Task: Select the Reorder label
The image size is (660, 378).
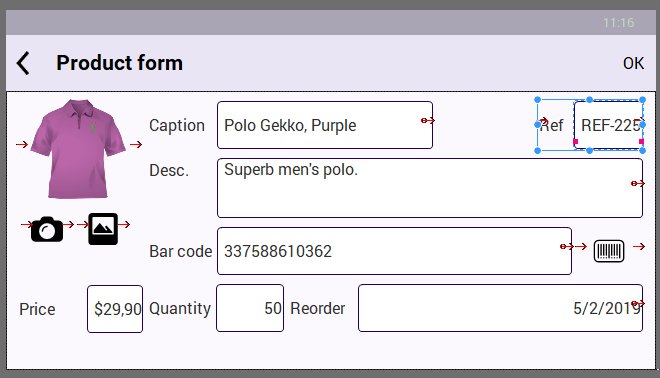Action: click(318, 309)
